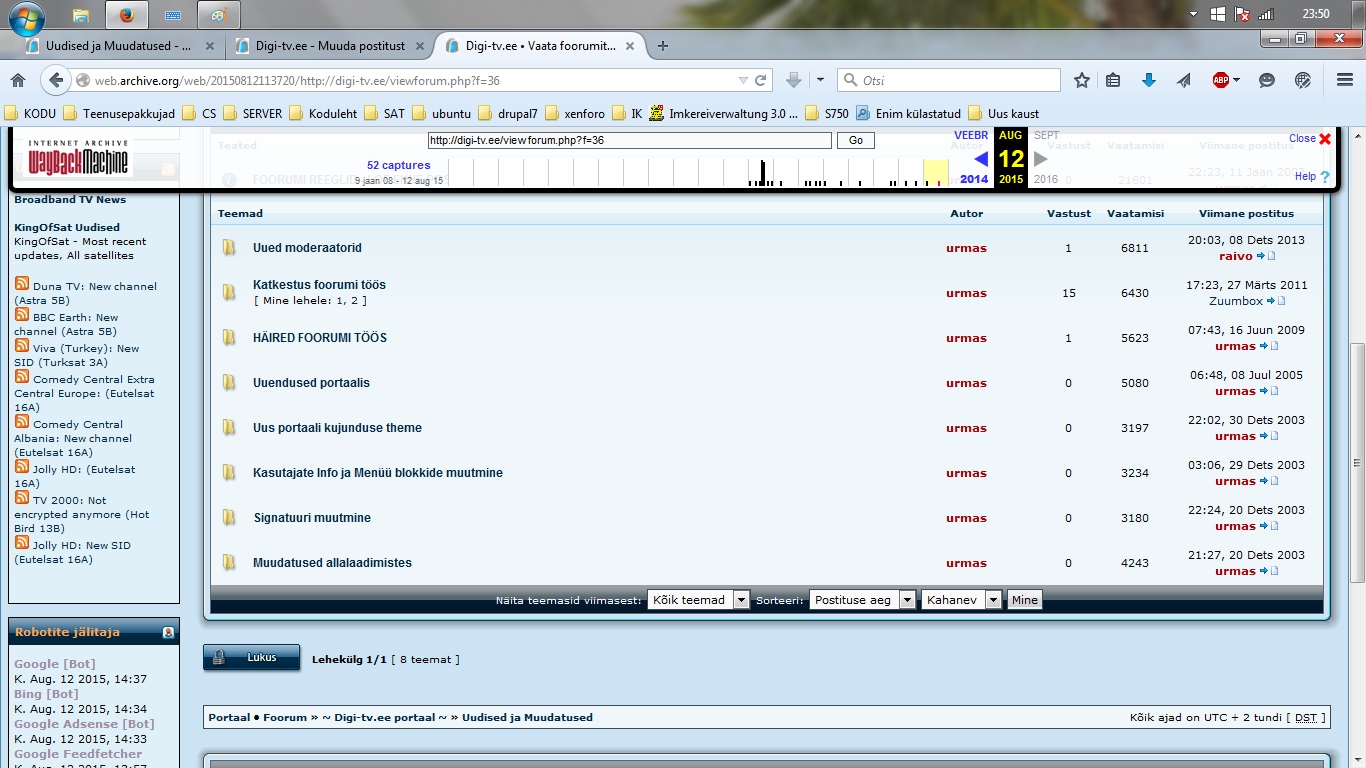Click the Firefox home icon
Image resolution: width=1366 pixels, height=768 pixels.
point(18,81)
